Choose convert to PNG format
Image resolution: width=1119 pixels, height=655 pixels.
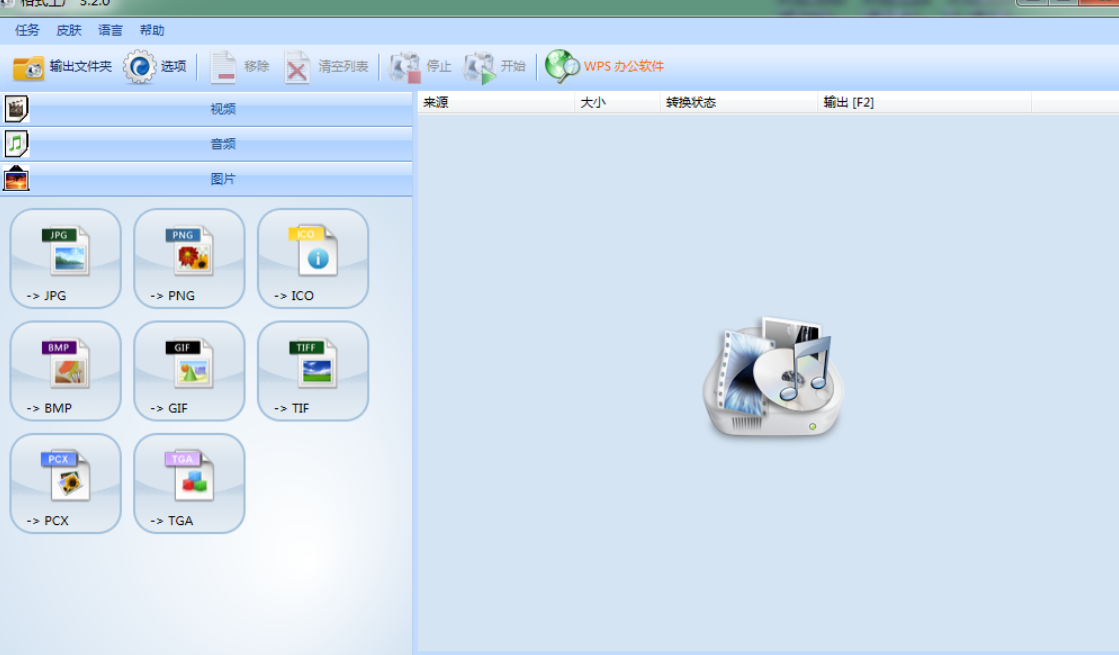(189, 258)
